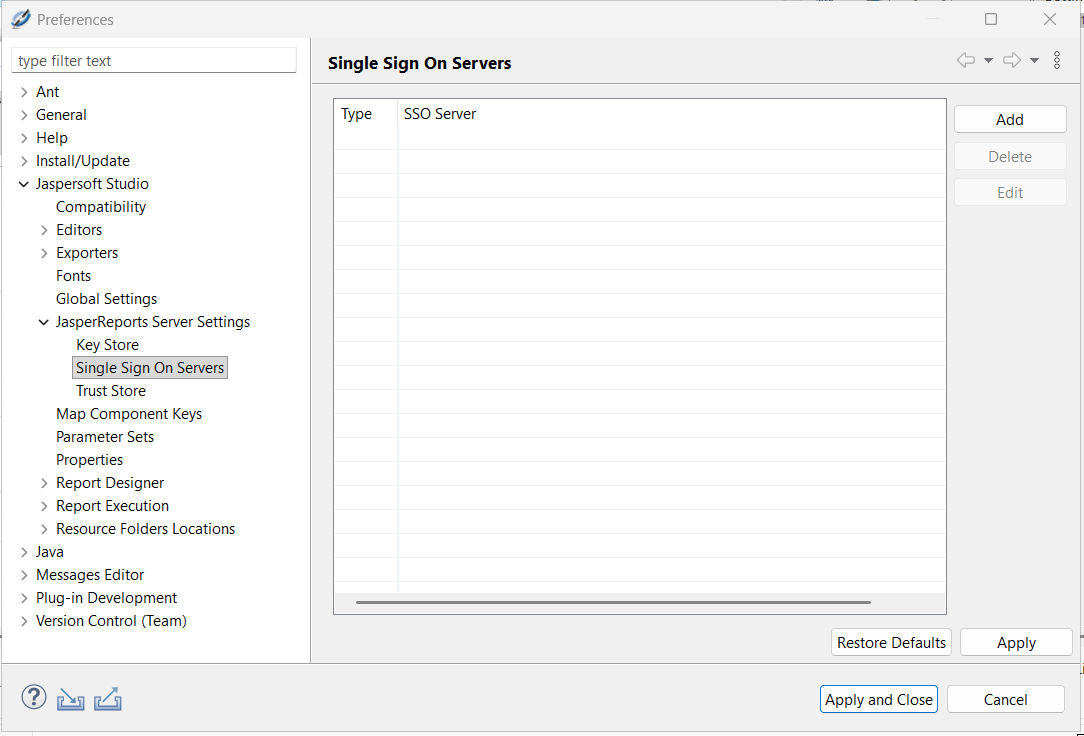The image size is (1084, 736).
Task: Expand the Messages Editor node
Action: click(x=24, y=575)
